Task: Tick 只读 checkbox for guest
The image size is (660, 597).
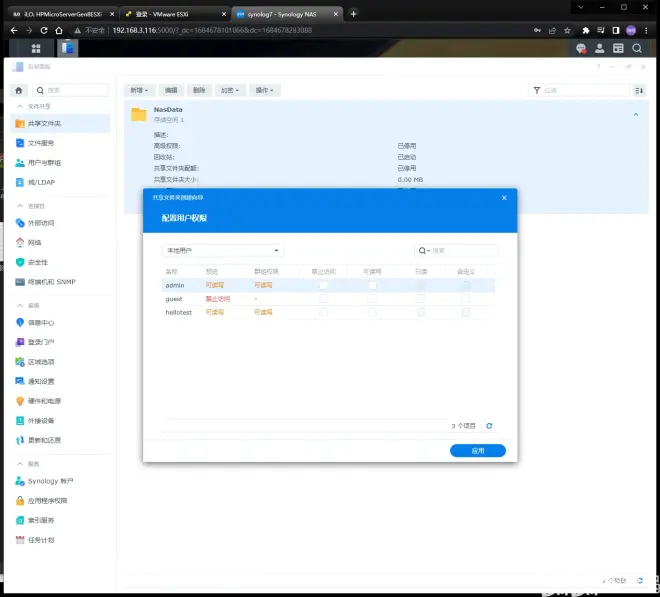Action: [x=420, y=298]
